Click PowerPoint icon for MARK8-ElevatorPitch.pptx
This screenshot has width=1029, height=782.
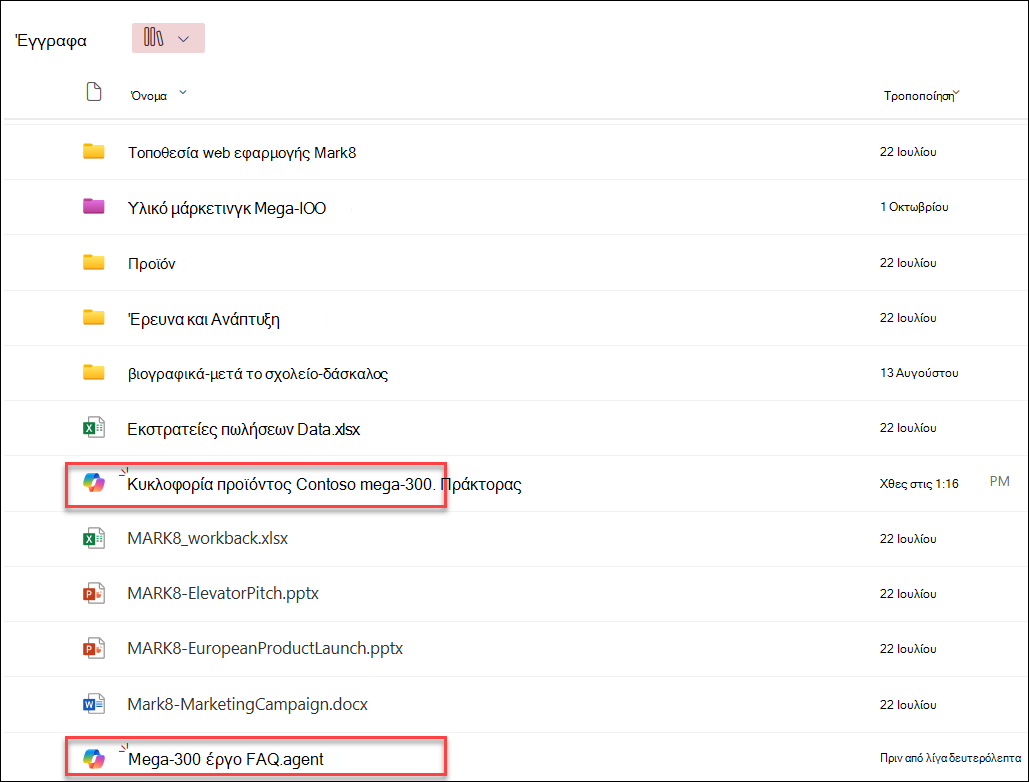coord(94,593)
